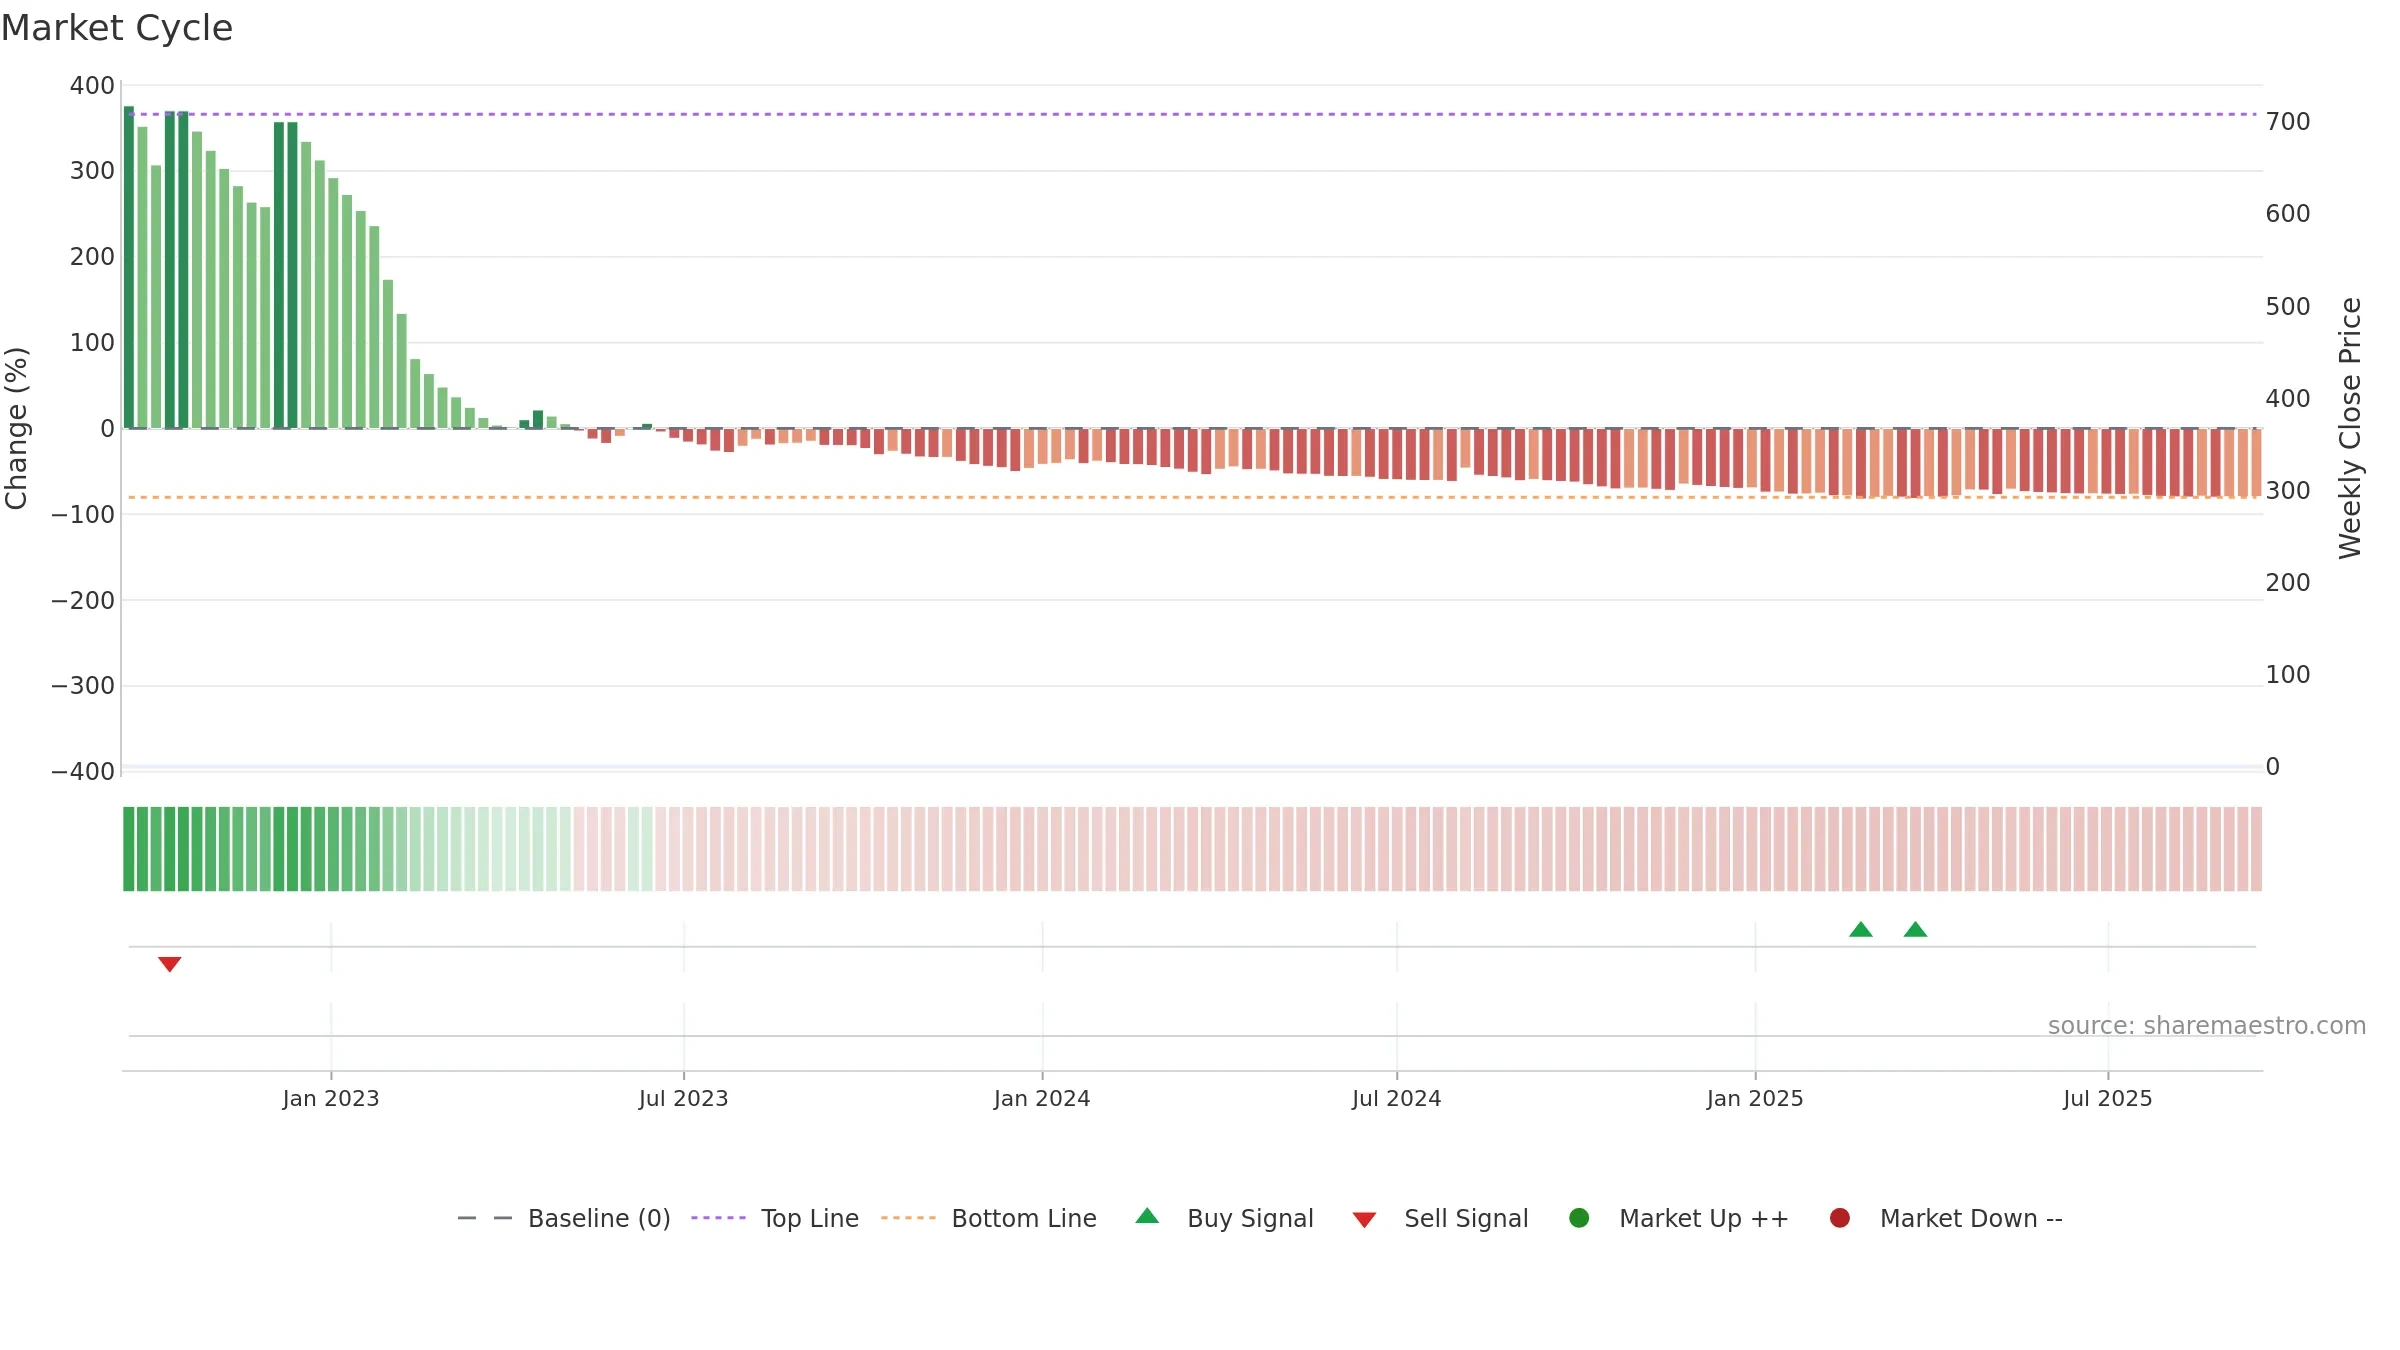Viewport: 2400px width, 1350px height.
Task: Click the orange Bottom Line legend swatch
Action: pyautogui.click(x=908, y=1218)
